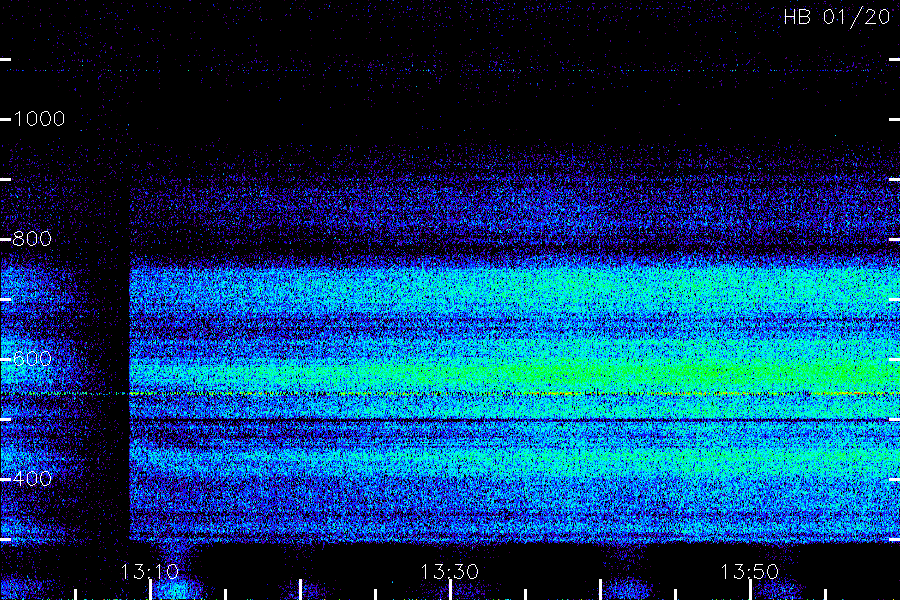Screen dimensions: 900x600
Task: Click the 13:50 time axis label
Action: (x=750, y=572)
